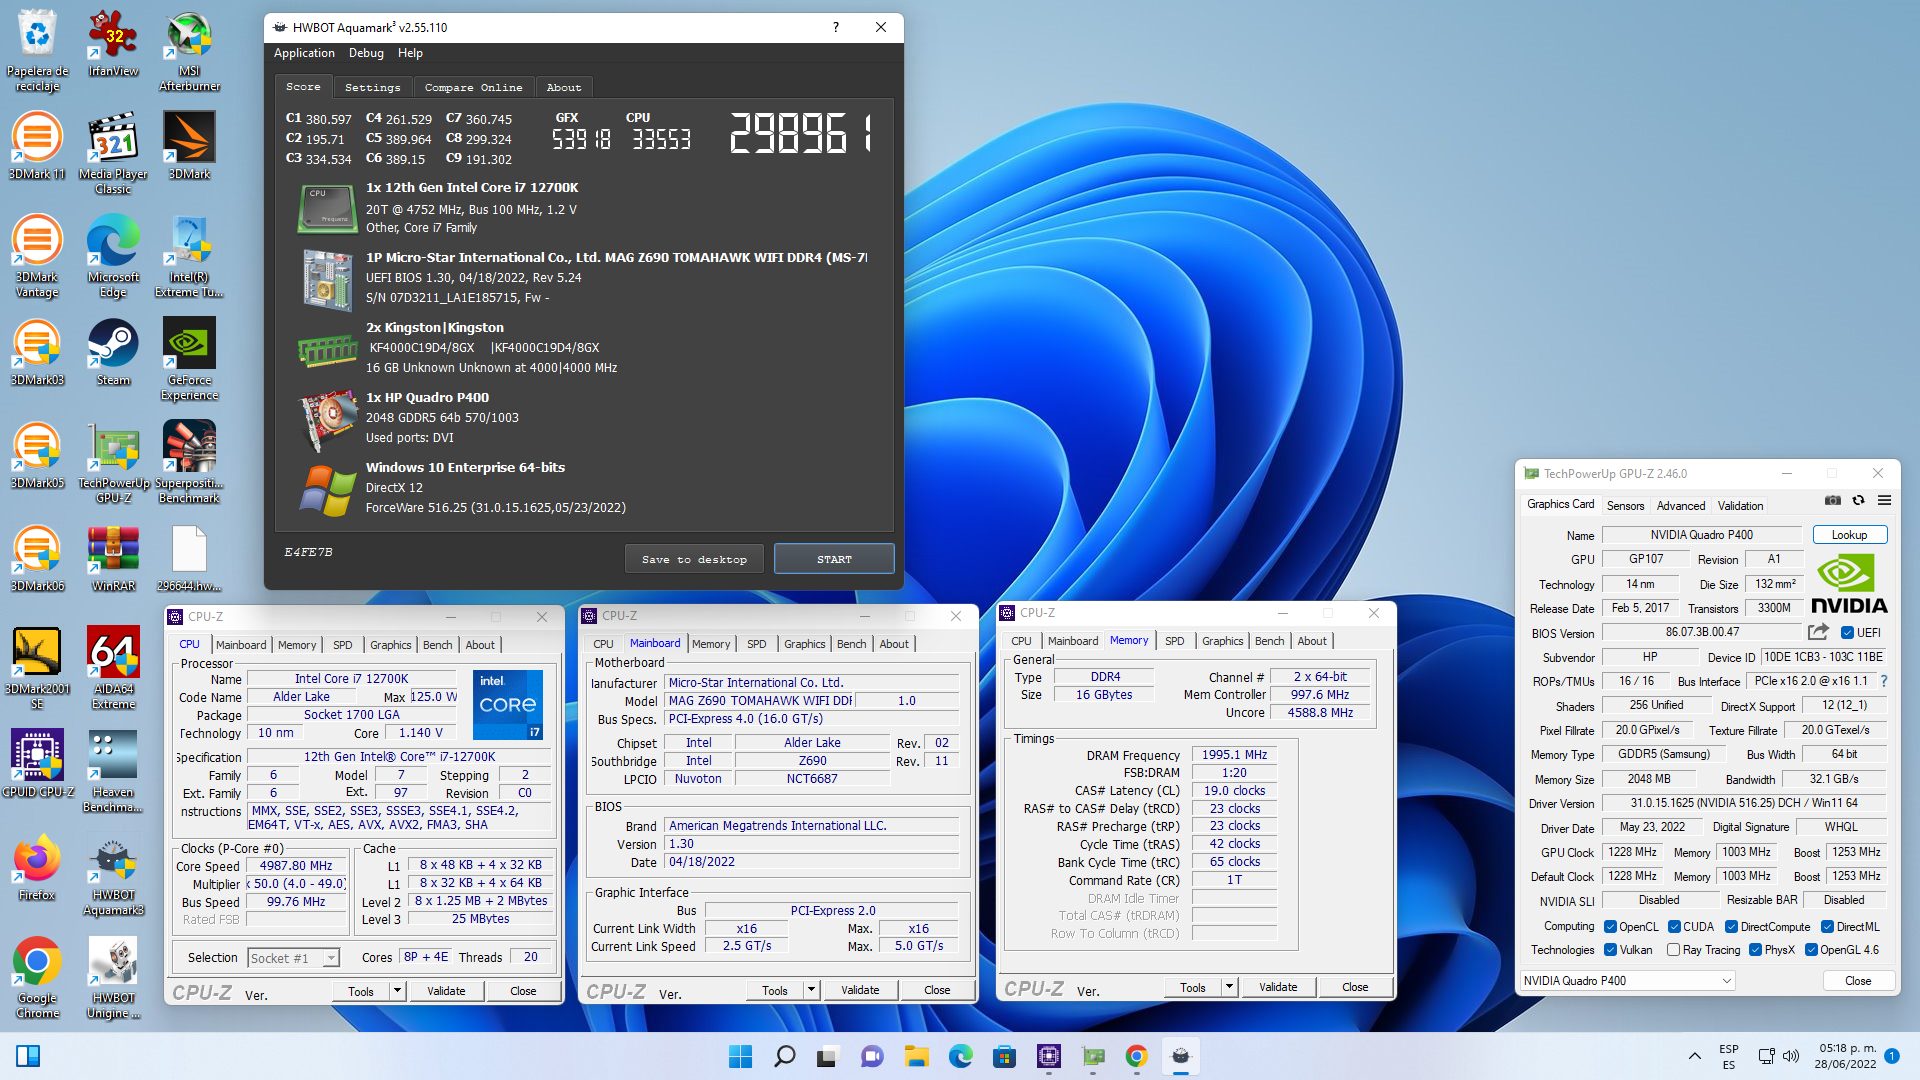Switch to Compare Online tab
This screenshot has width=1920, height=1080.
pyautogui.click(x=473, y=88)
